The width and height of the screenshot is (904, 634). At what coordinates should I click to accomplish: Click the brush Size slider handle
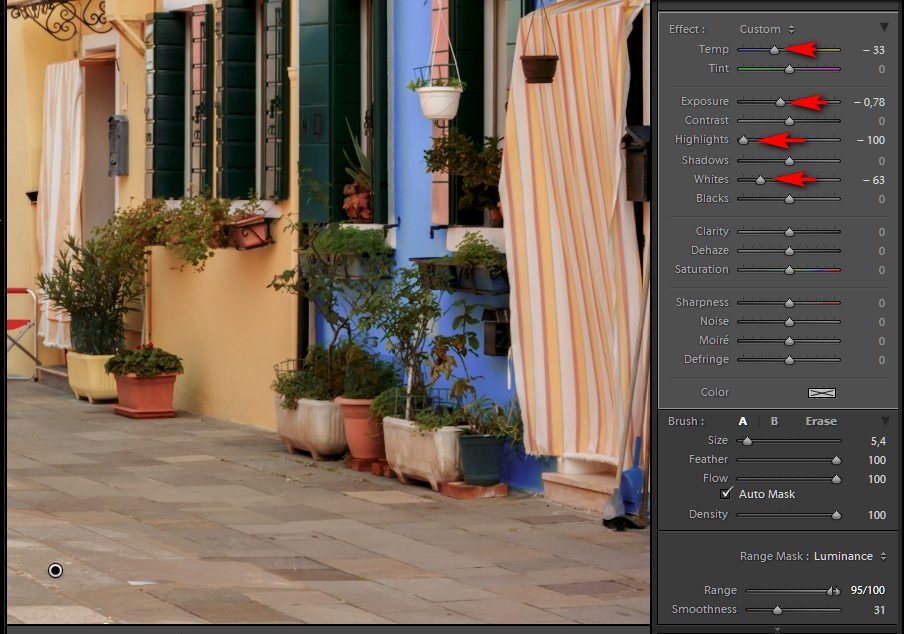coord(747,440)
